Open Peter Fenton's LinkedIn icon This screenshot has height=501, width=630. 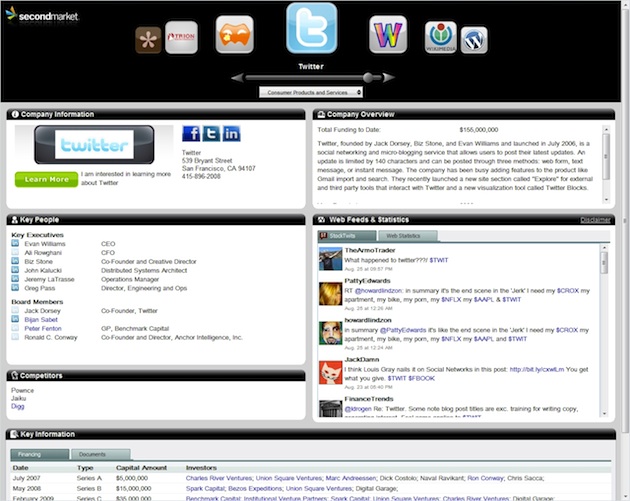(15, 328)
